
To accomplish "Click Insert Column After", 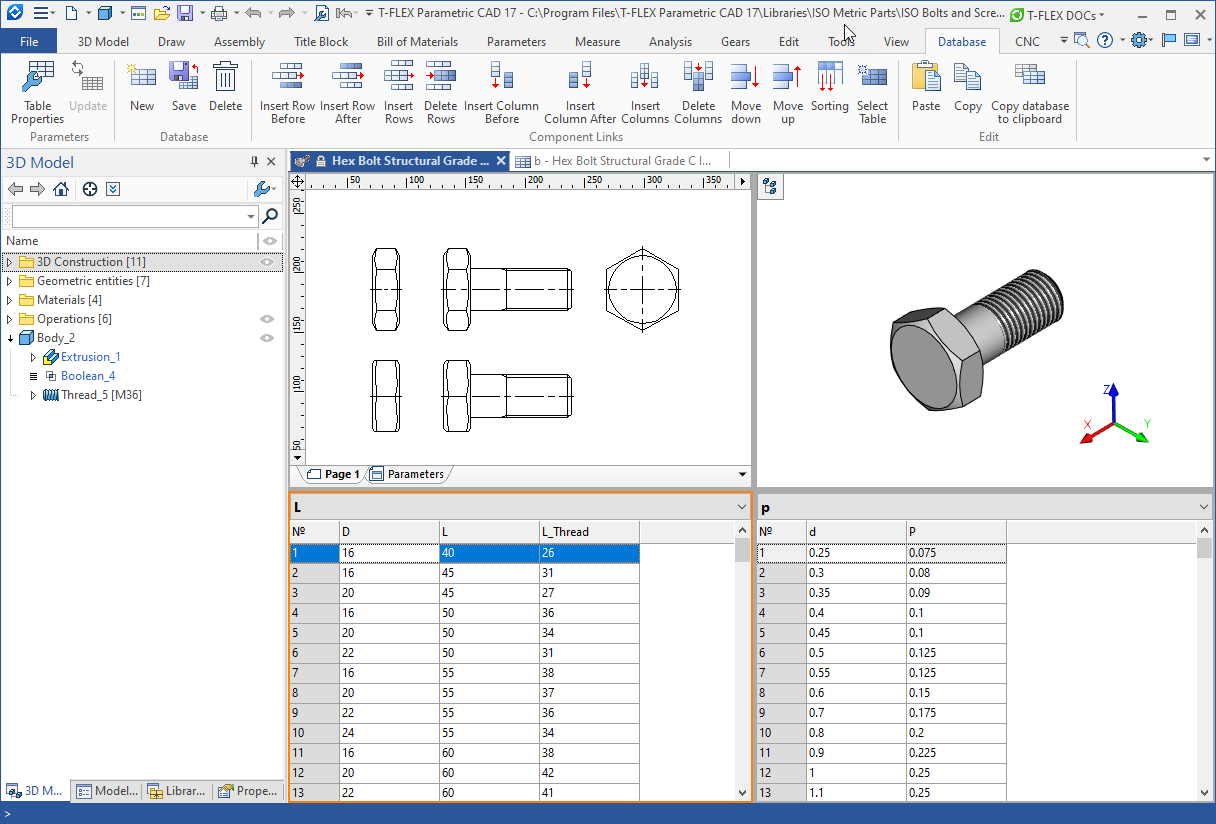I will tap(580, 92).
